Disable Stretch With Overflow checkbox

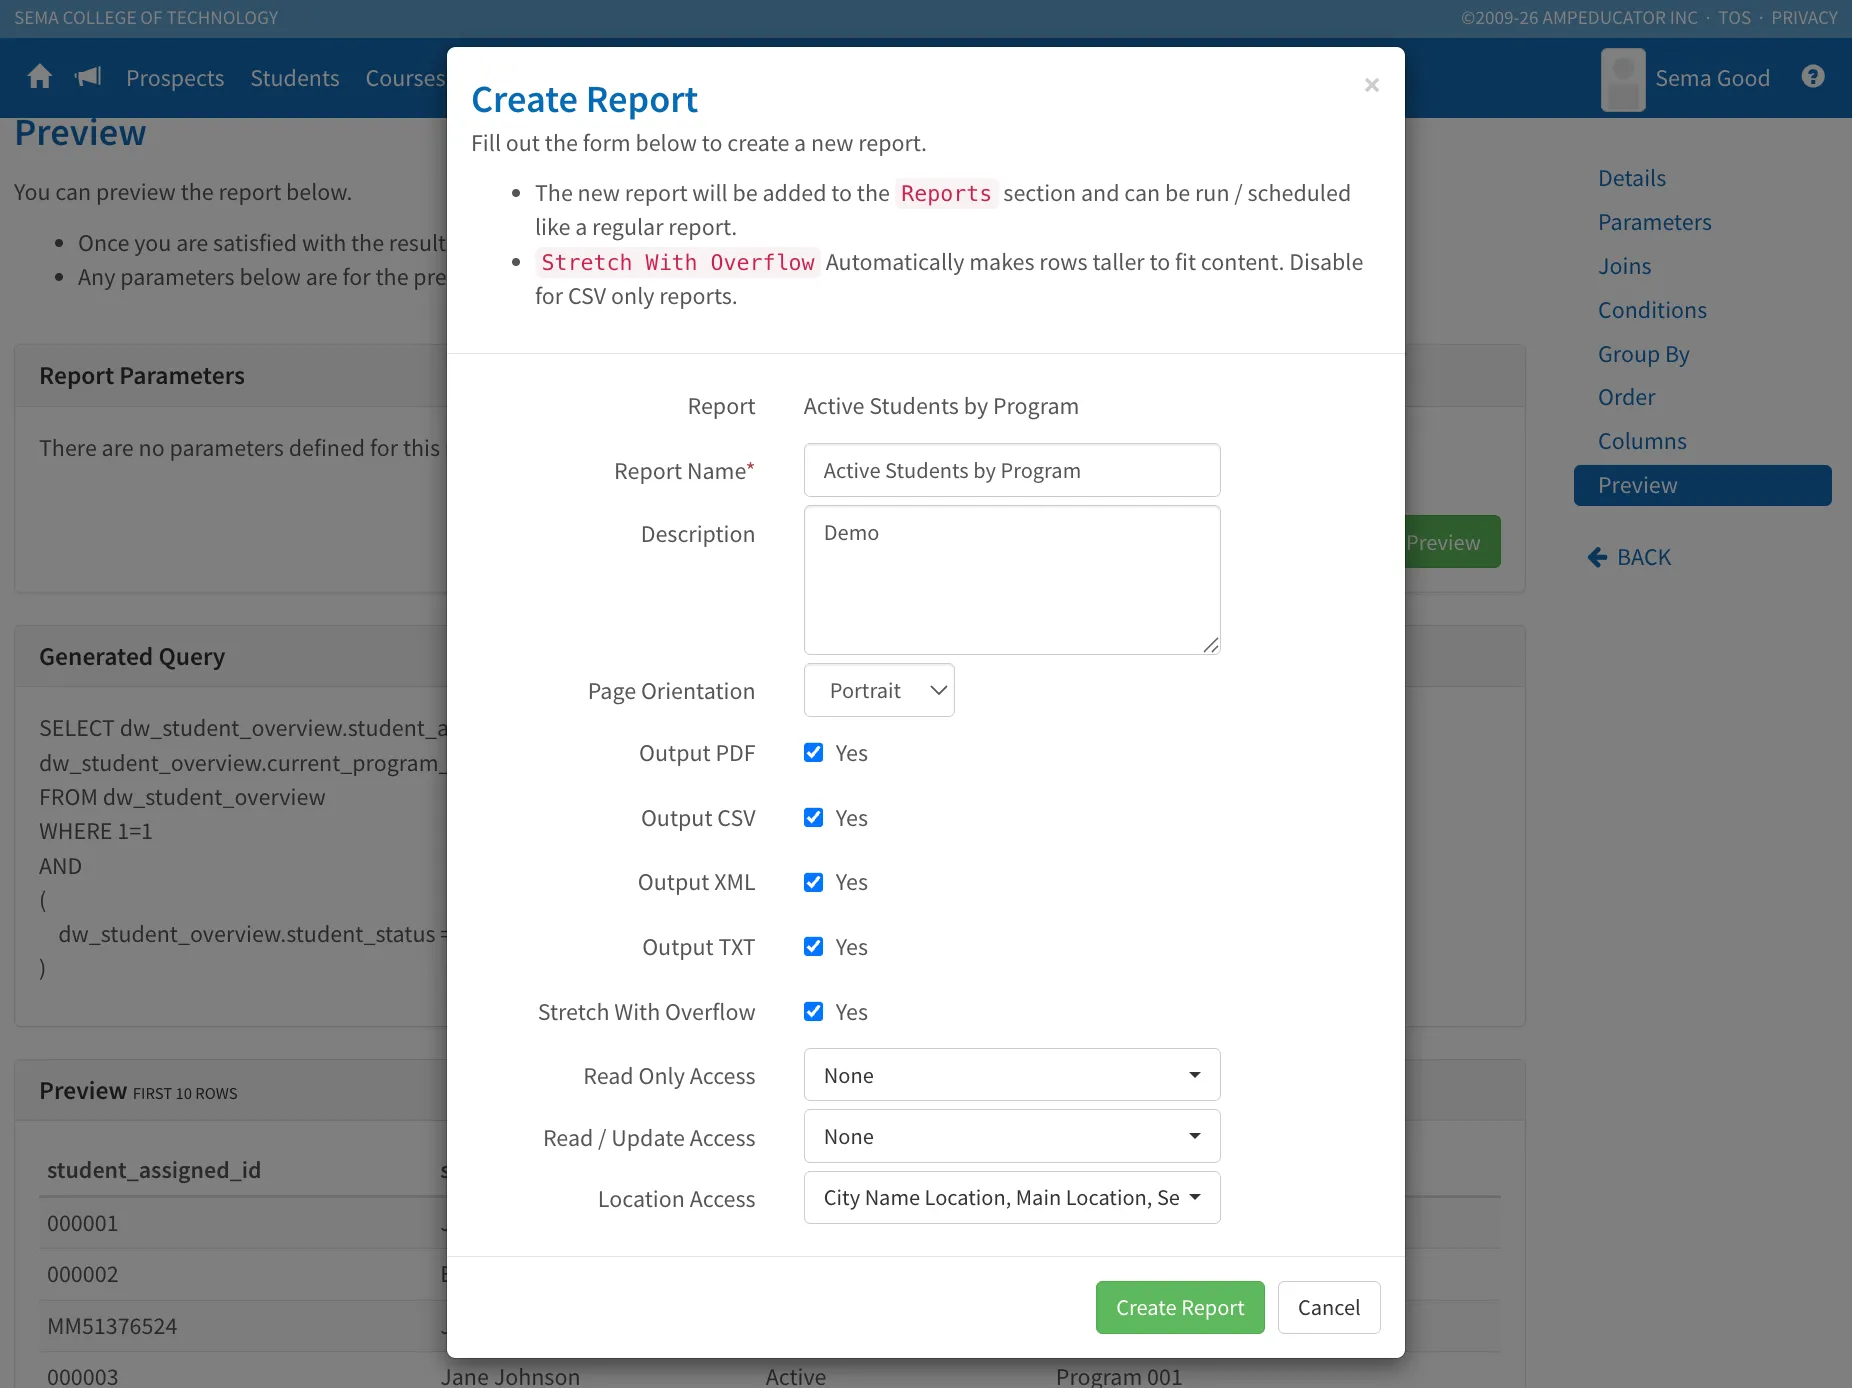pyautogui.click(x=814, y=1012)
